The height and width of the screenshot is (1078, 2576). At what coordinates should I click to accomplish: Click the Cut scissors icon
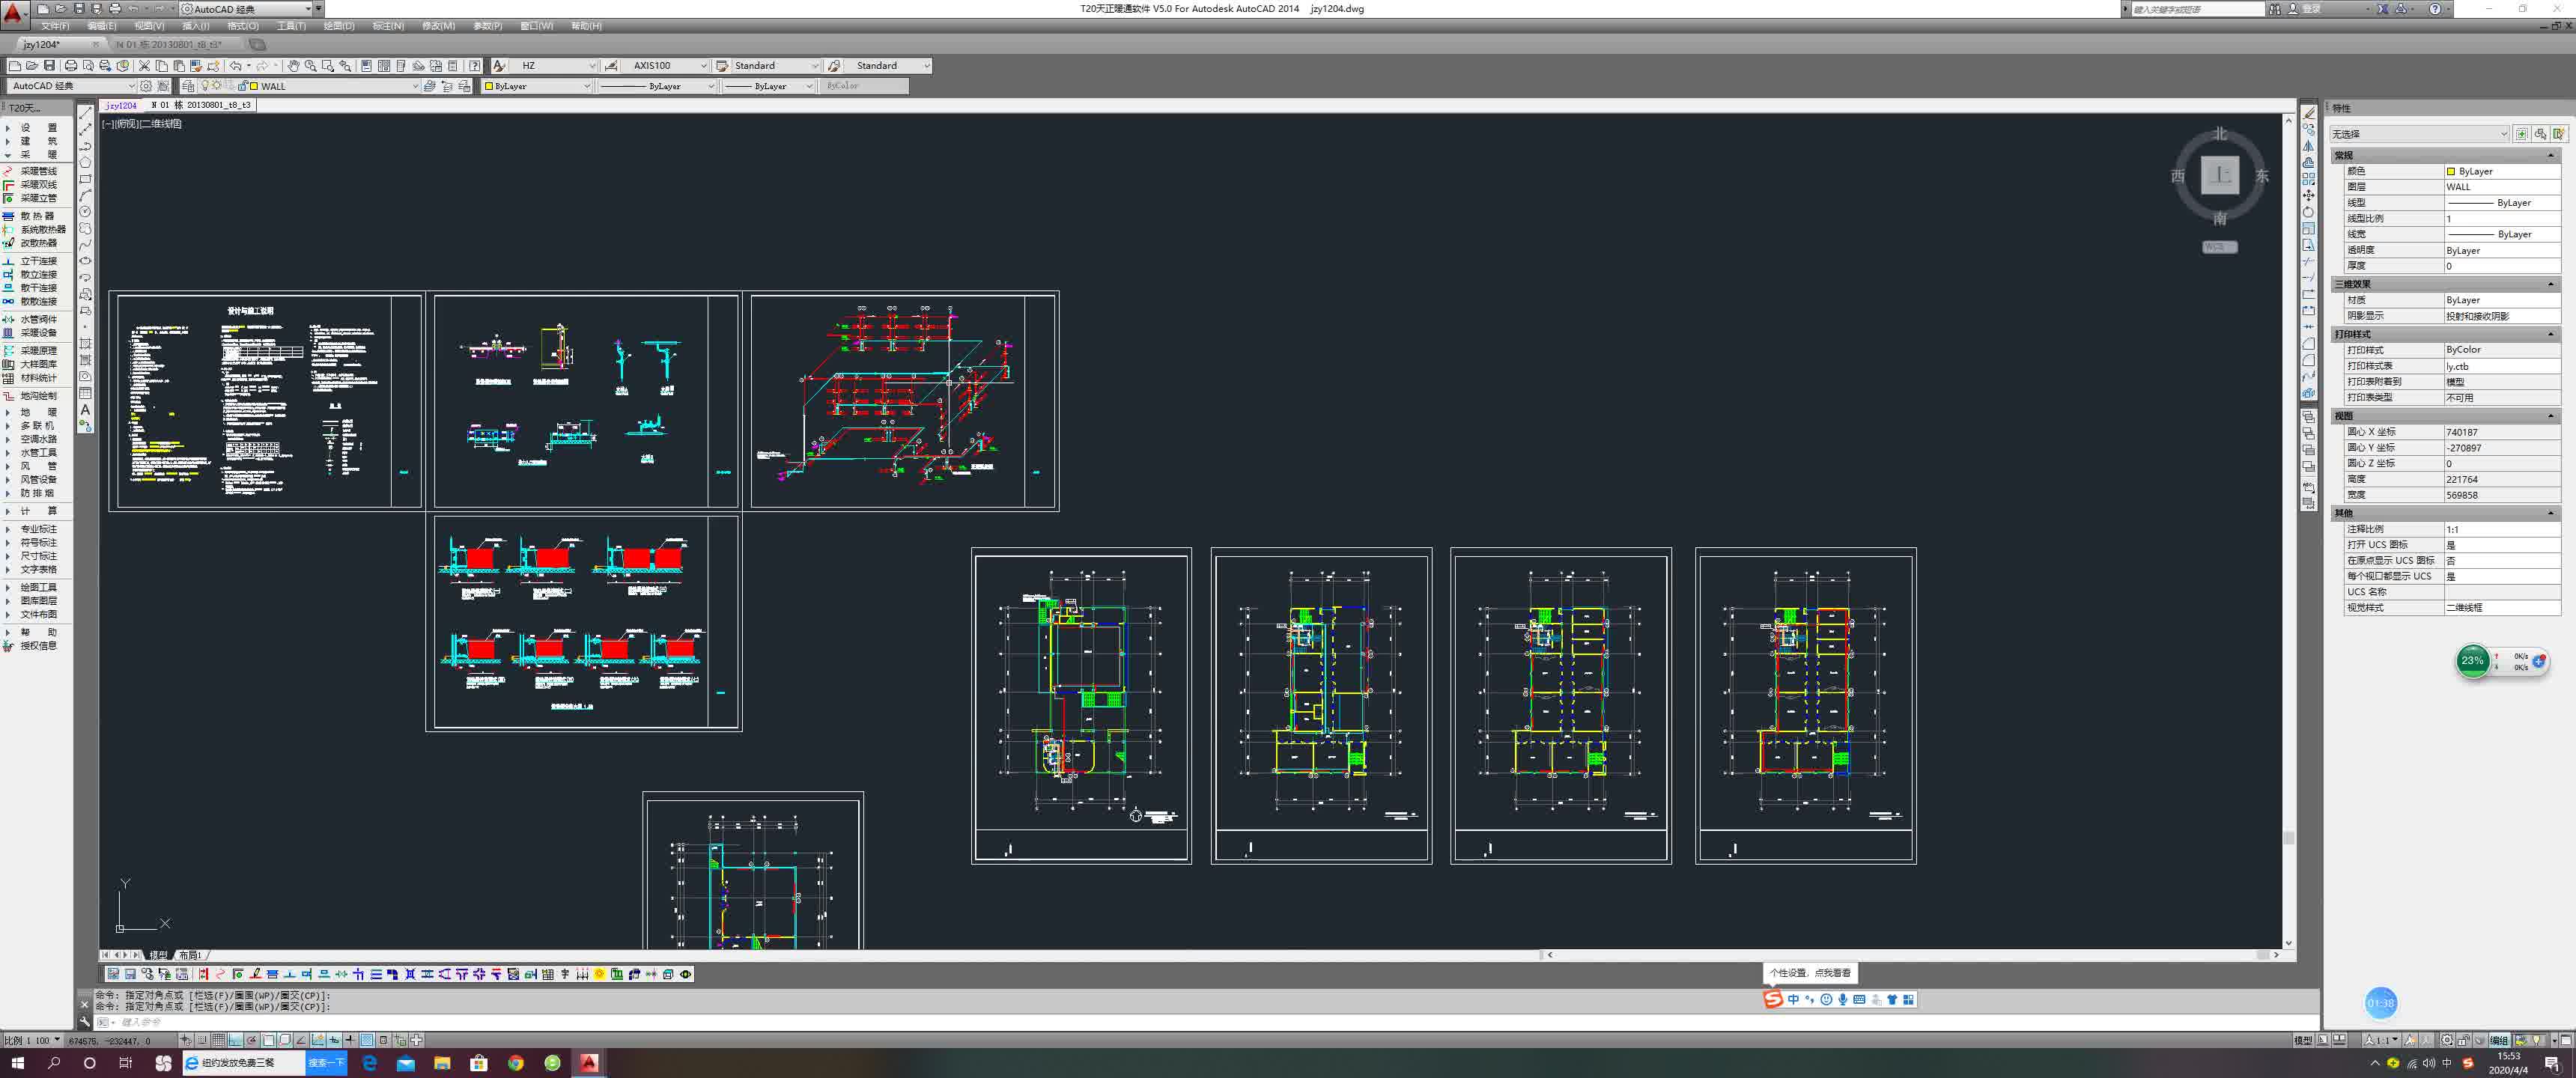144,66
